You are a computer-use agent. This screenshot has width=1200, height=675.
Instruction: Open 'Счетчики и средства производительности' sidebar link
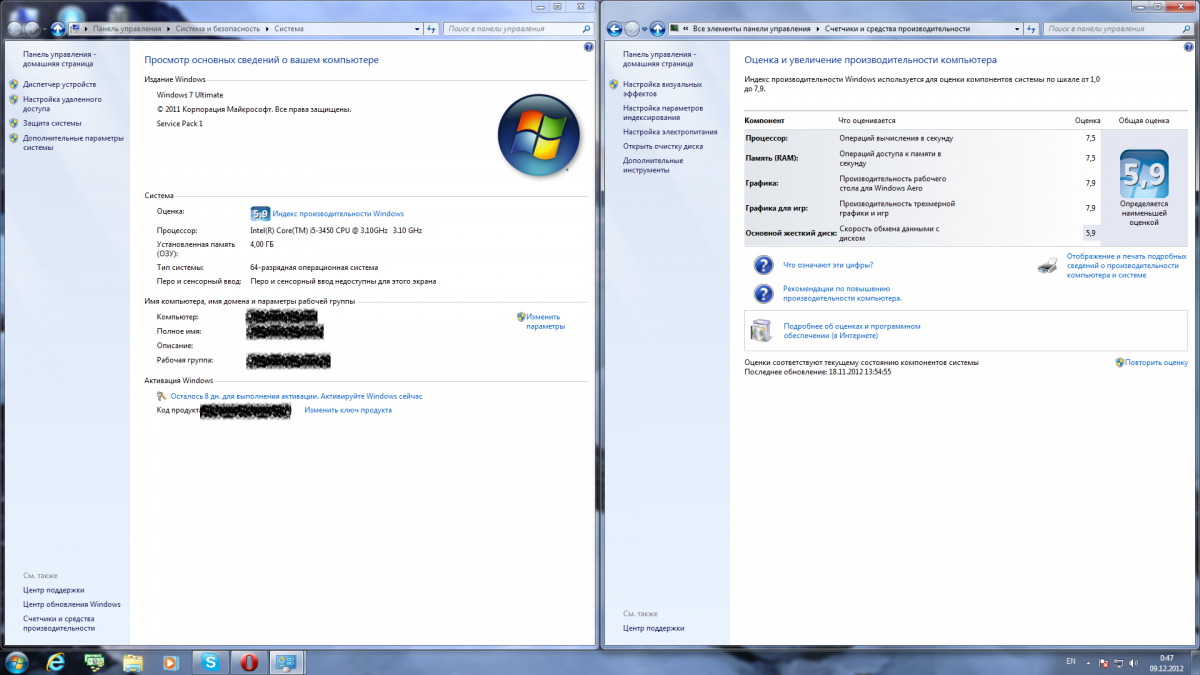coord(59,623)
